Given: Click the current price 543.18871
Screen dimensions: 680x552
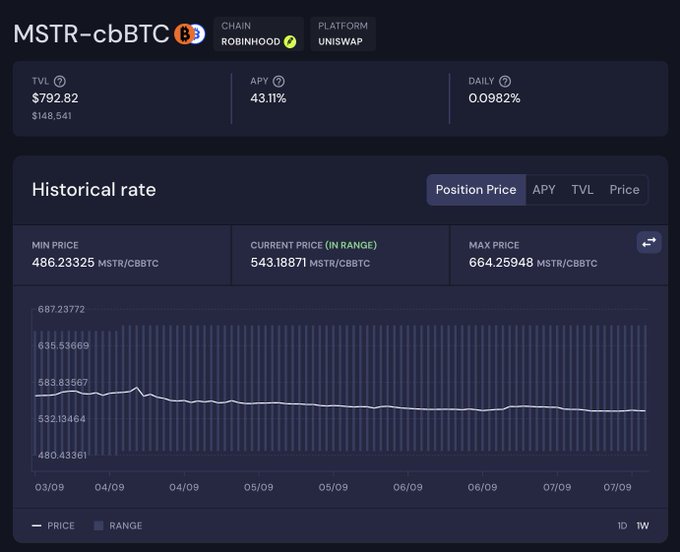Looking at the screenshot, I should point(278,262).
